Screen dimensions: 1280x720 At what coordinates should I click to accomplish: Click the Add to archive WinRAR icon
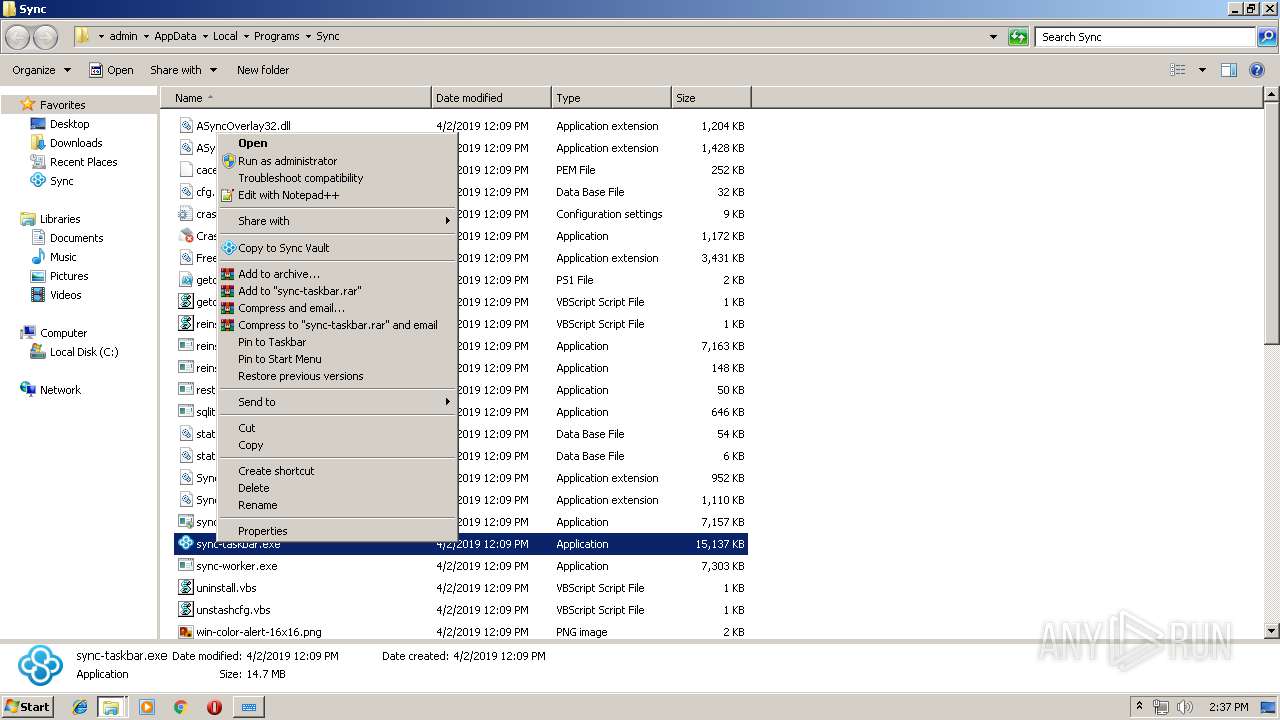pos(229,274)
